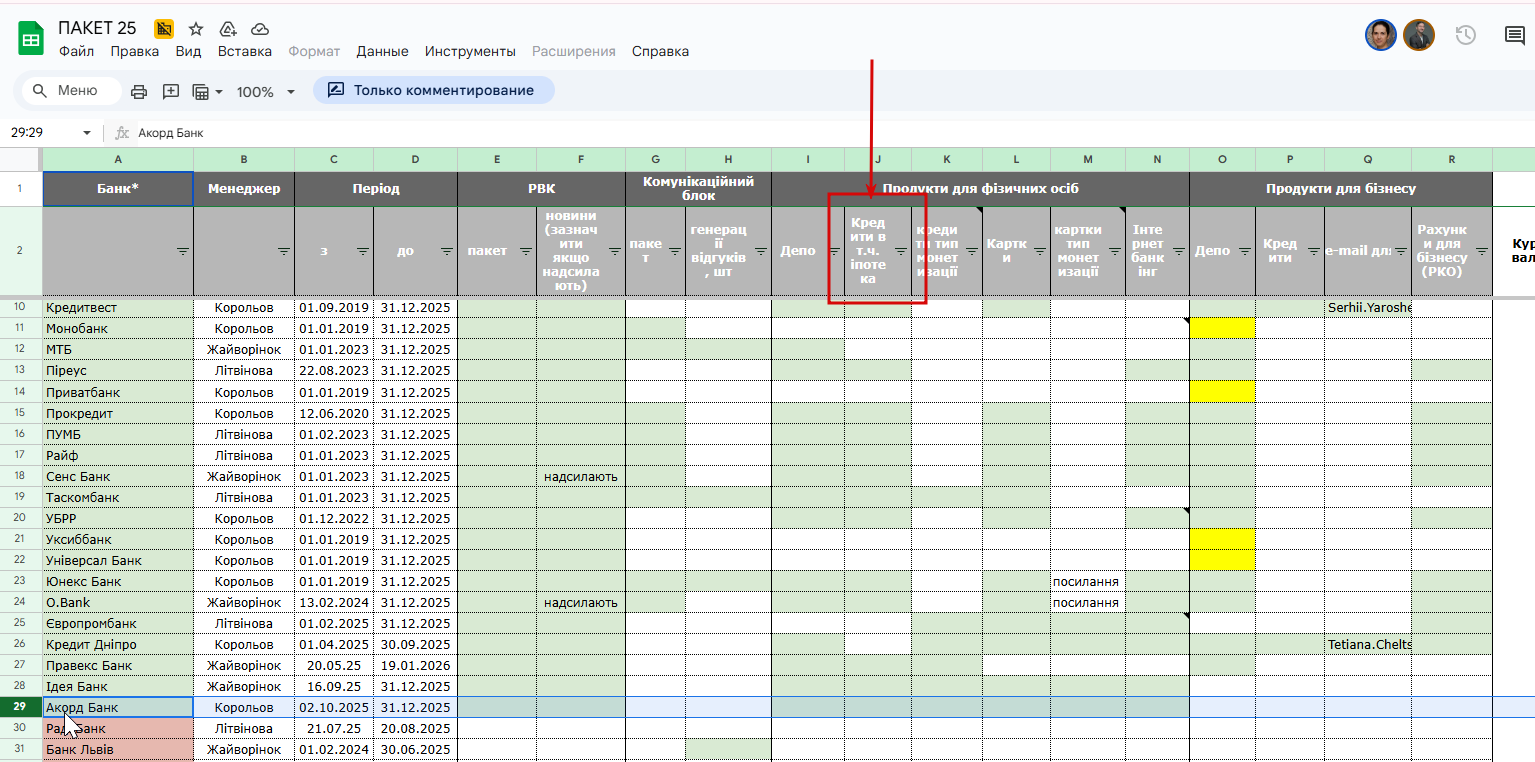Image resolution: width=1535 pixels, height=762 pixels.
Task: Open the filter button on новини column
Action: coord(614,251)
